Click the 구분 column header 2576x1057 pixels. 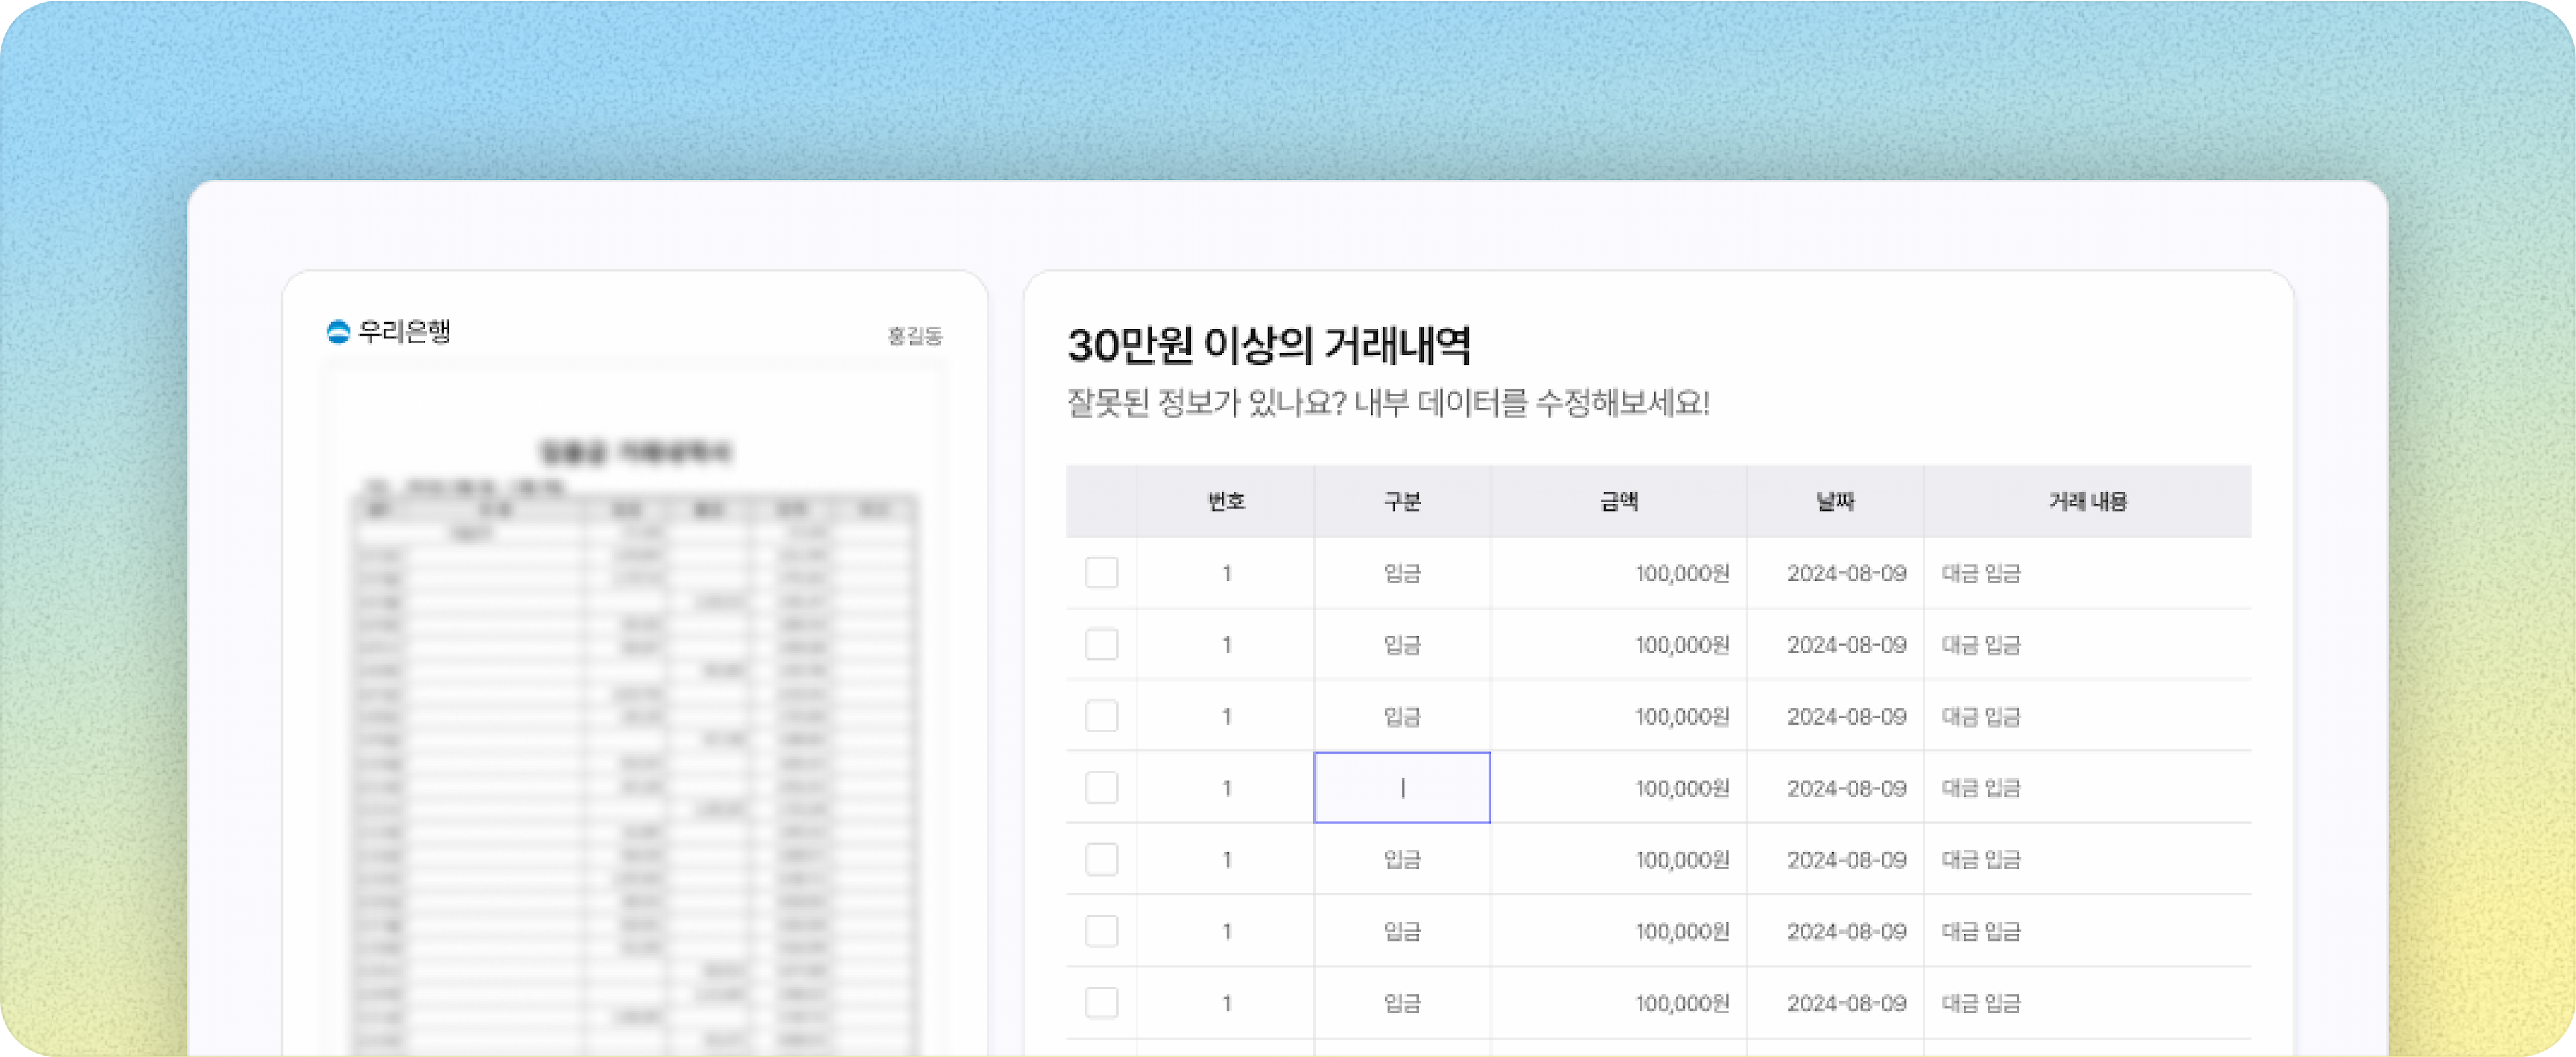(1402, 502)
